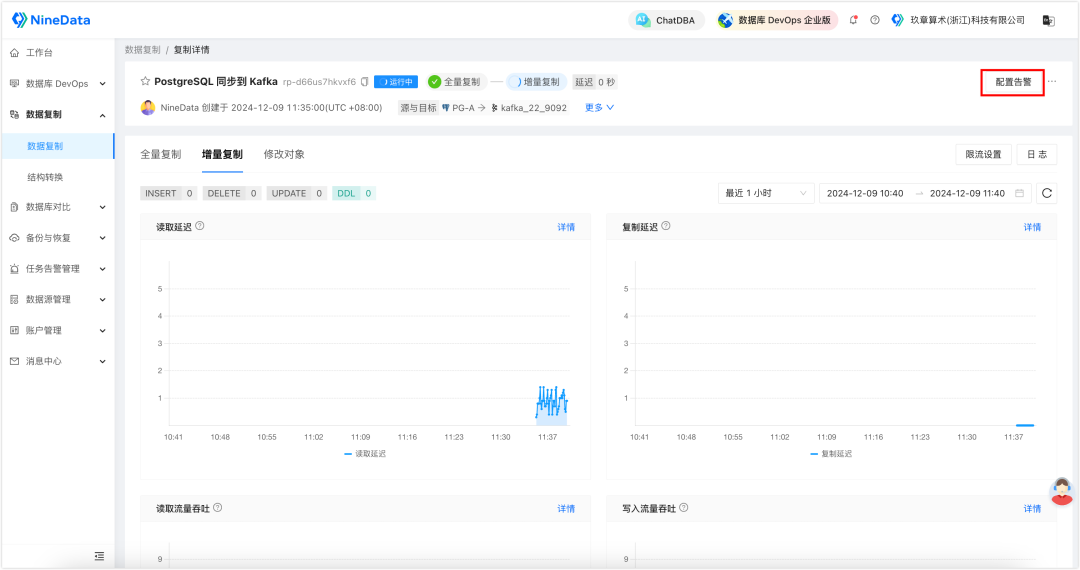The width and height of the screenshot is (1080, 570).
Task: Expand 备份与恢复 sidebar menu
Action: pos(58,238)
